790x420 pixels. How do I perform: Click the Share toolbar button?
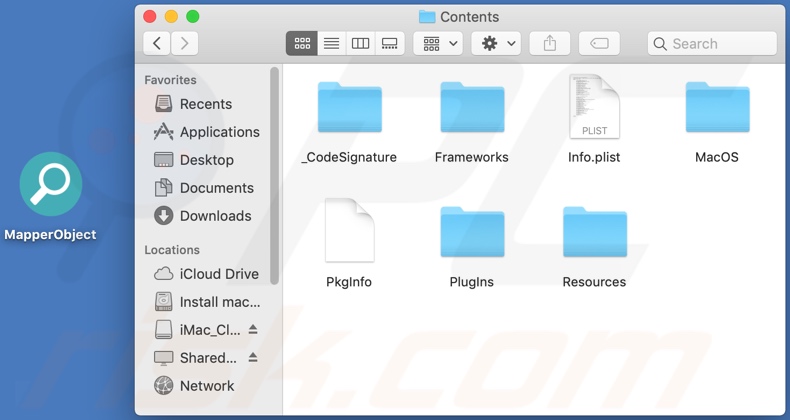click(x=550, y=44)
